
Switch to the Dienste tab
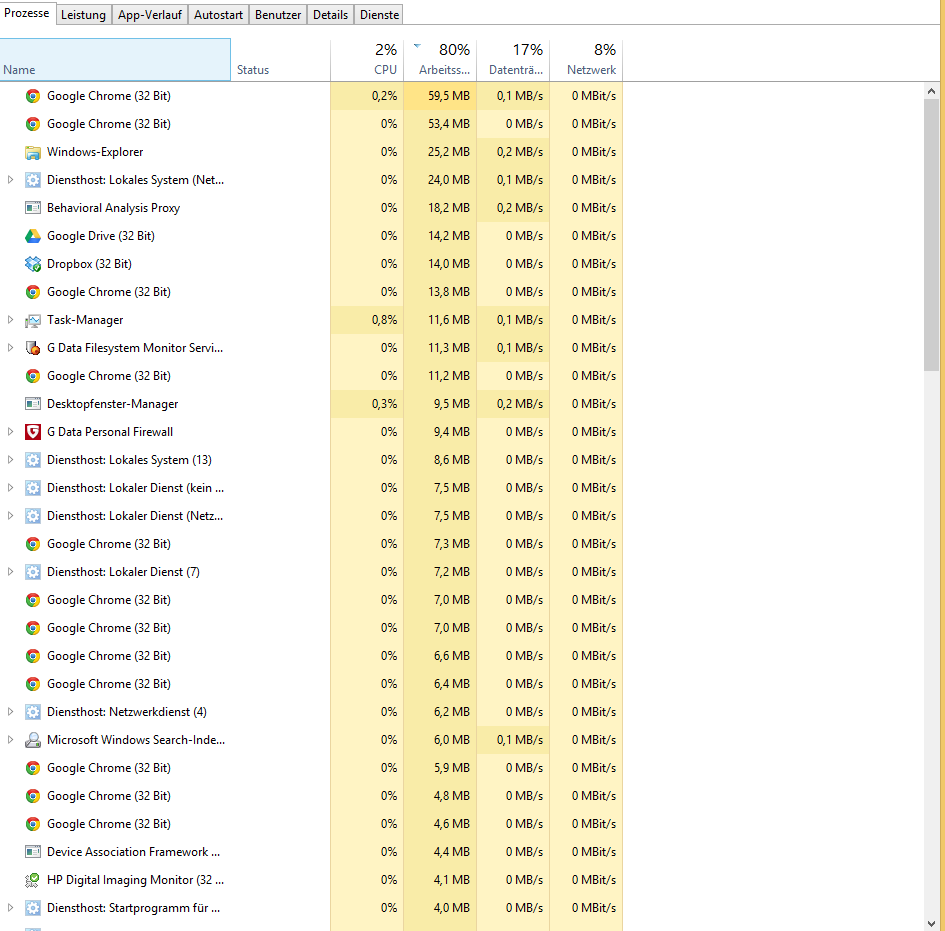pyautogui.click(x=379, y=15)
